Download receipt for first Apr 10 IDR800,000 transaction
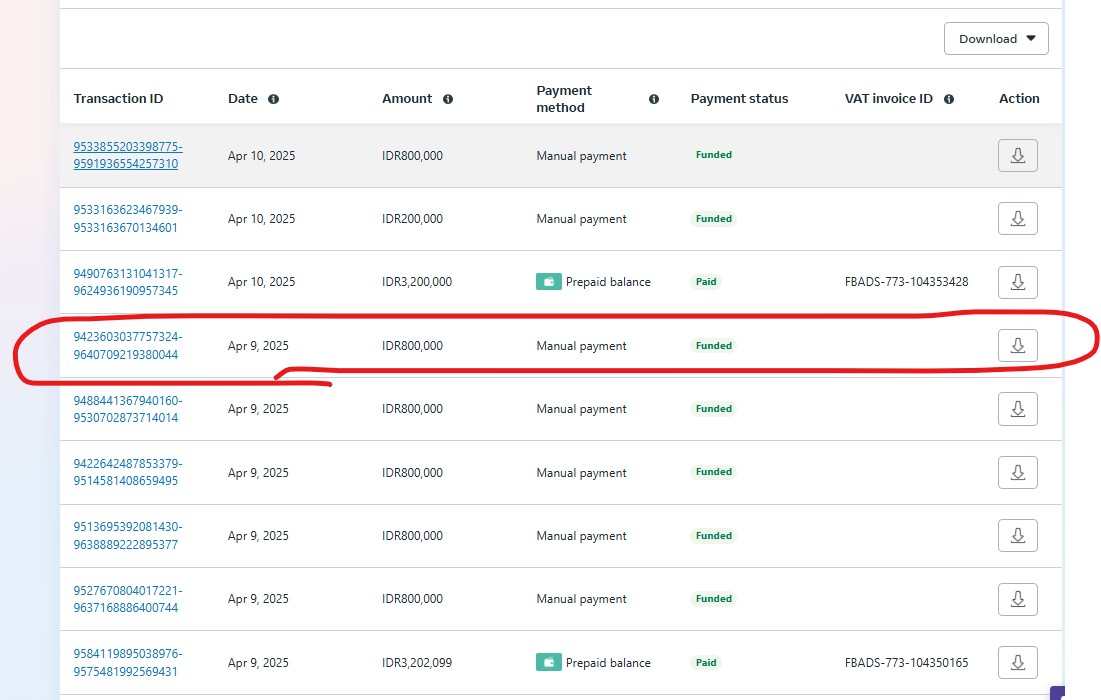 click(x=1017, y=156)
